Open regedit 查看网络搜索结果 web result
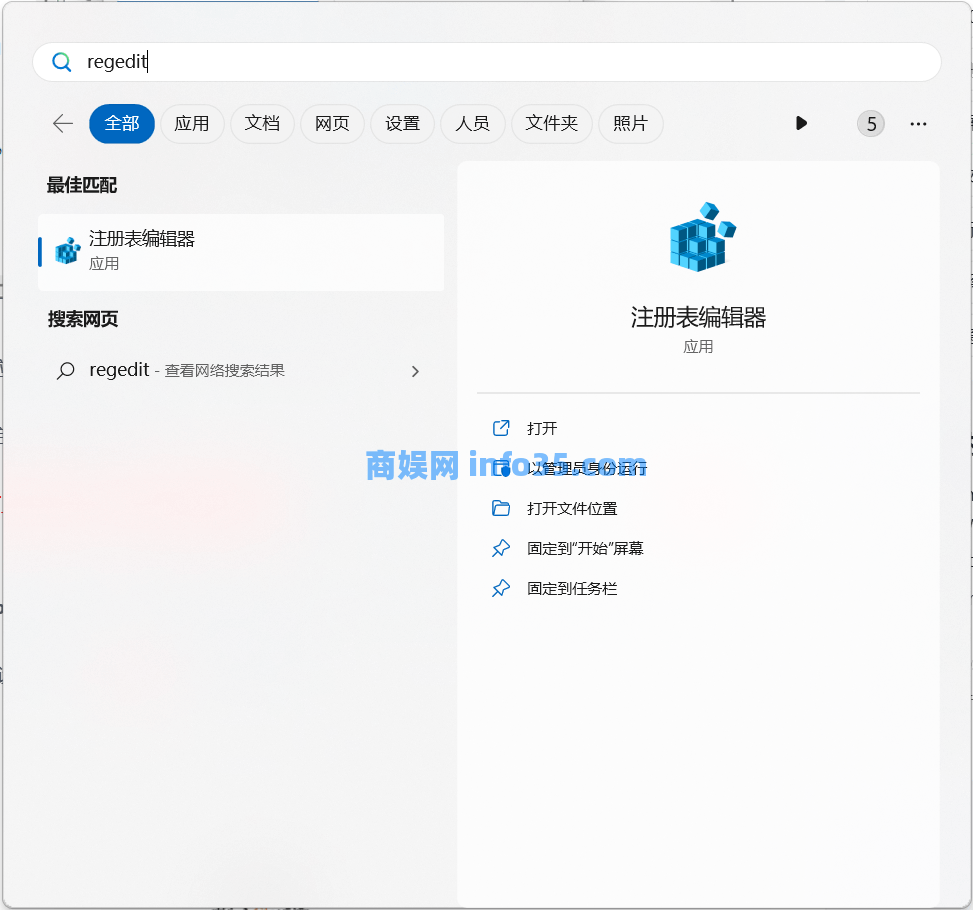The image size is (973, 910). click(x=187, y=371)
